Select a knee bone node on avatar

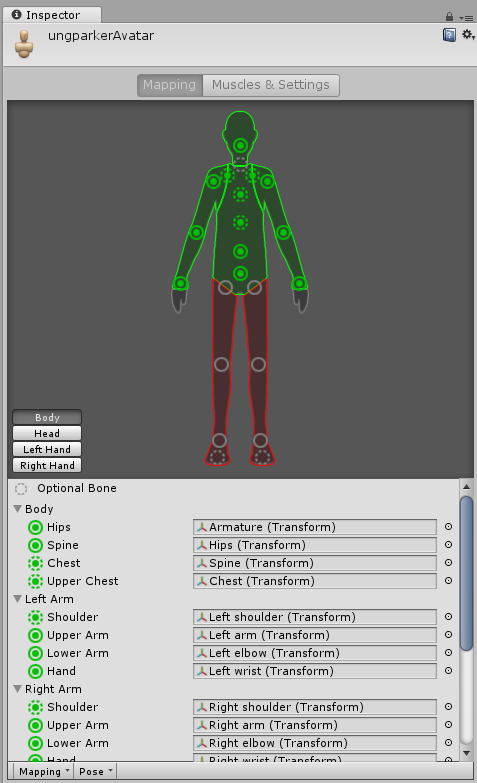pyautogui.click(x=221, y=364)
